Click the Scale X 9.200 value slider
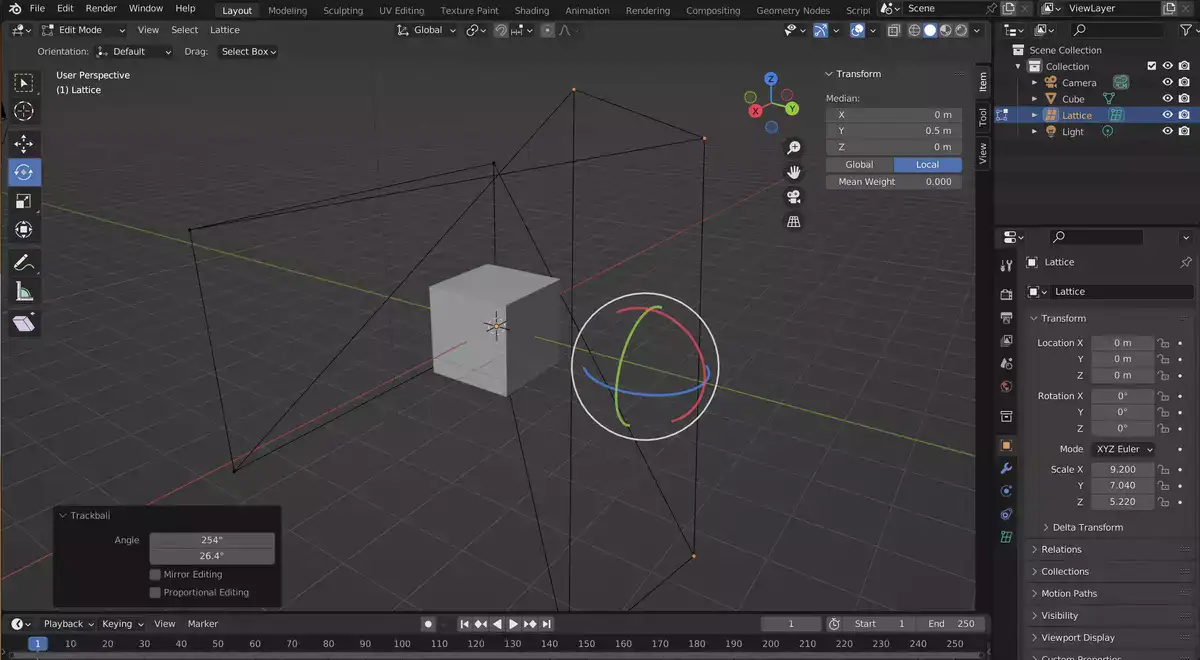This screenshot has width=1200, height=660. pos(1122,469)
